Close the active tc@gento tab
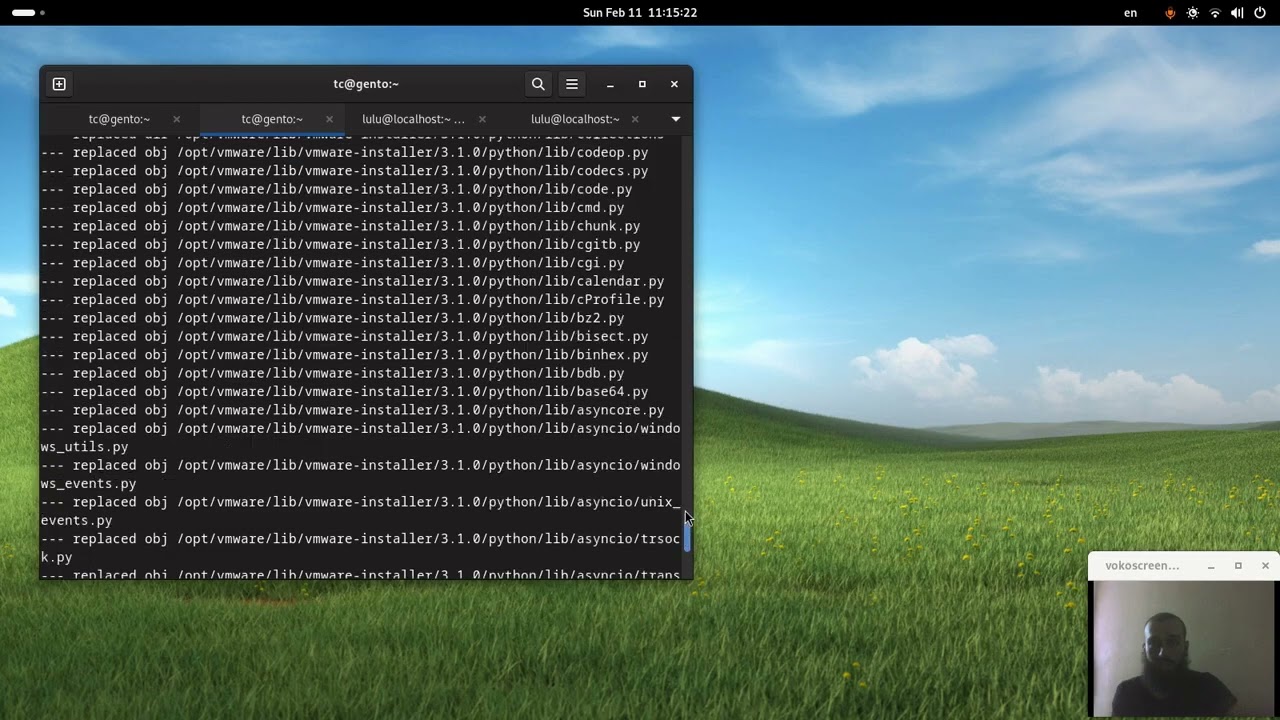This screenshot has height=720, width=1280. click(329, 119)
